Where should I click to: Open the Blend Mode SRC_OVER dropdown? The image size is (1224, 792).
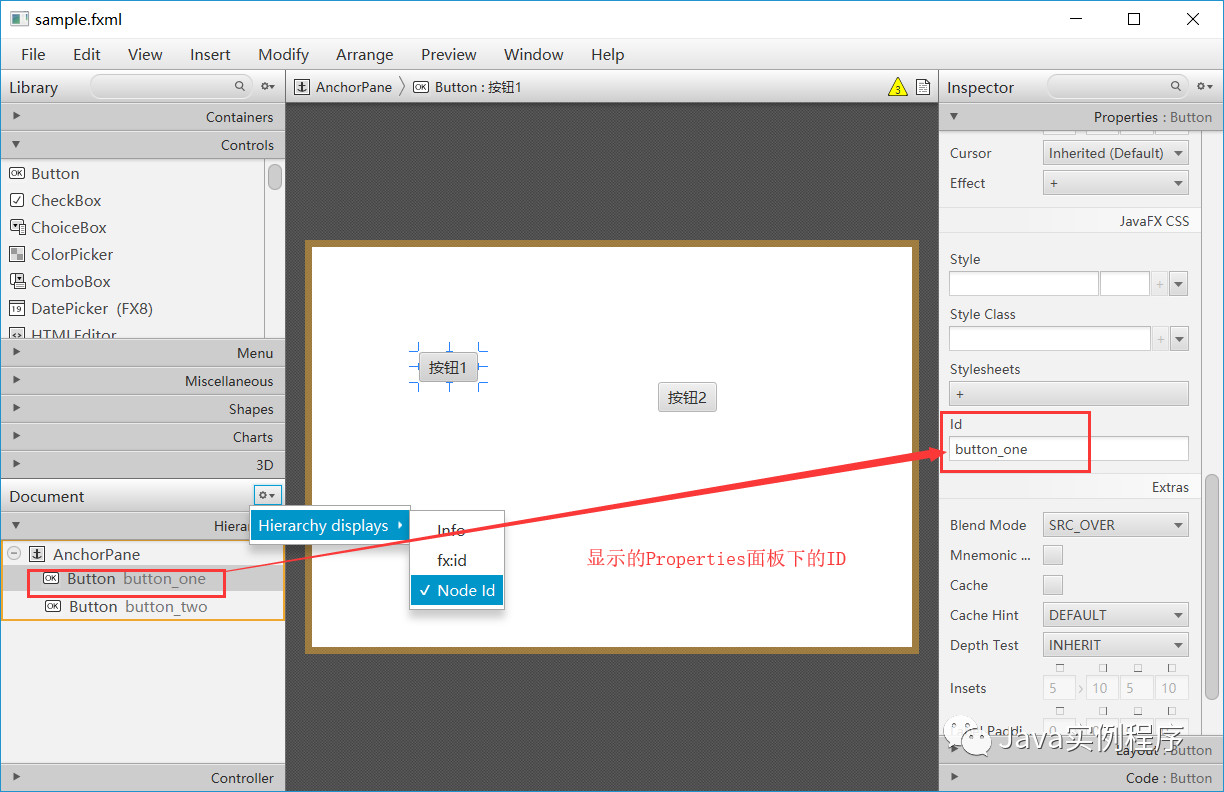pyautogui.click(x=1115, y=524)
